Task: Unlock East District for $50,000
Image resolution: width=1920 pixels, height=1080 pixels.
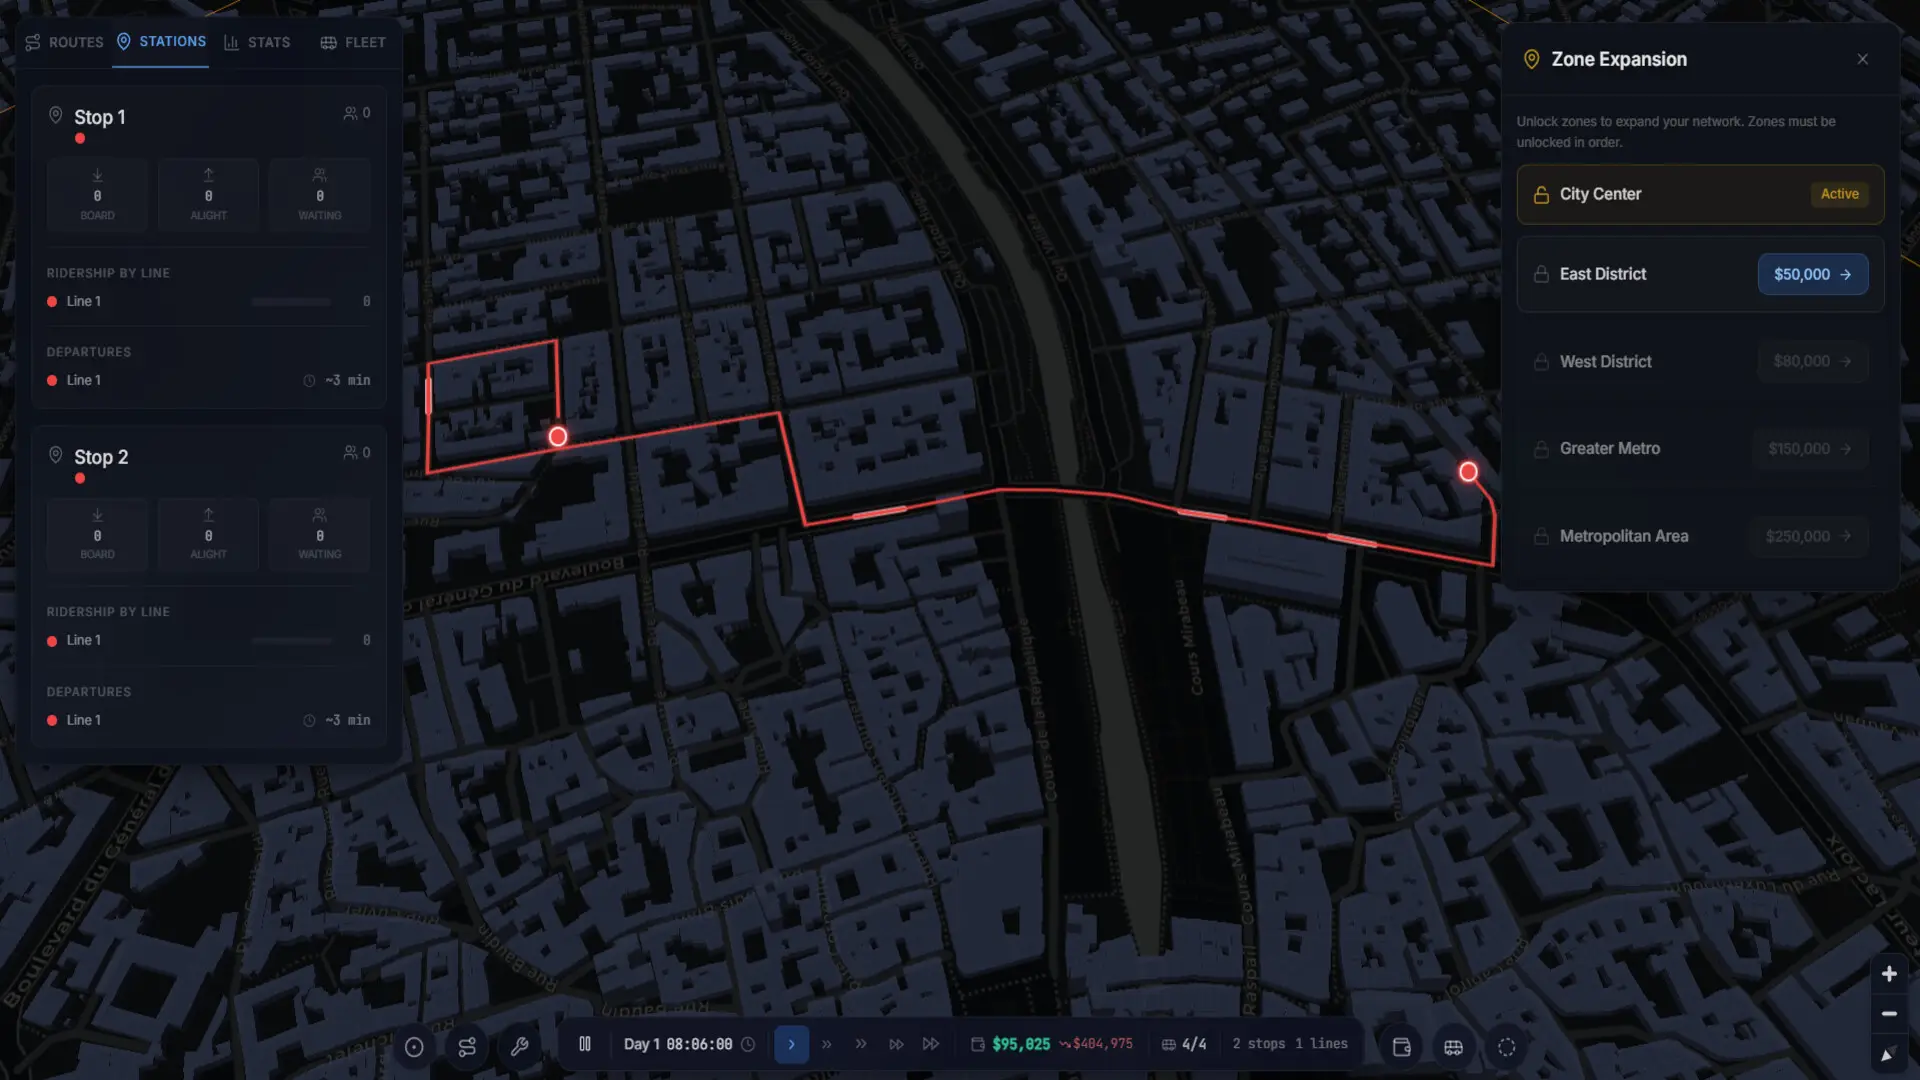Action: 1812,274
